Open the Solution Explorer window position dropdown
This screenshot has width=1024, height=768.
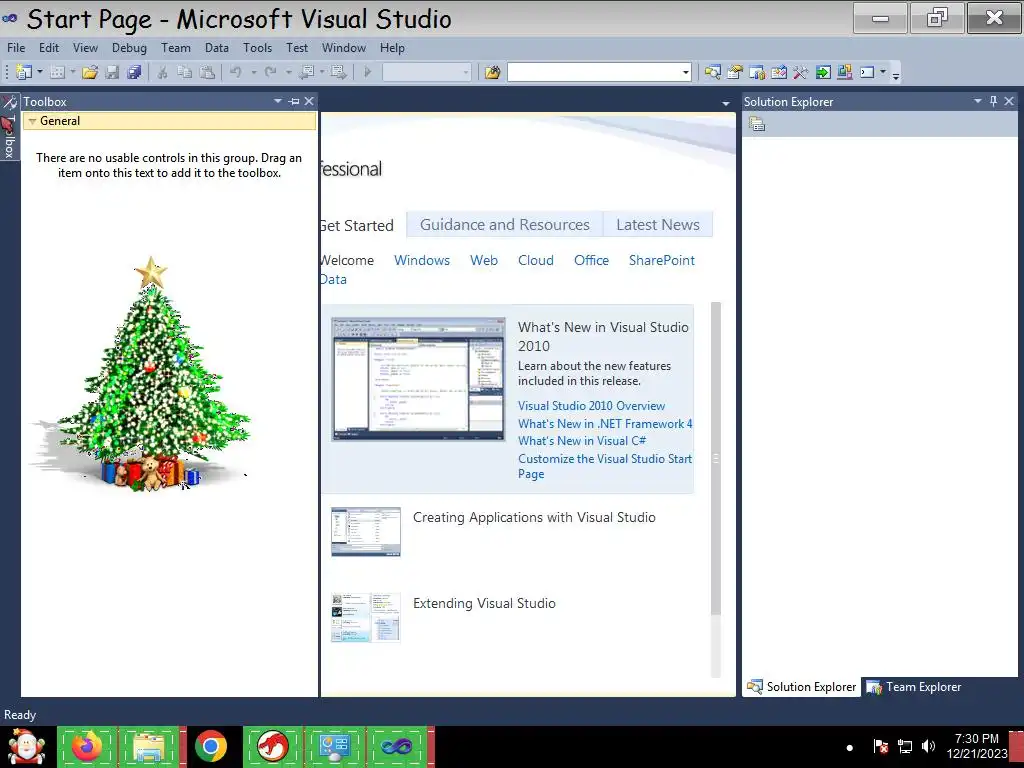click(978, 101)
